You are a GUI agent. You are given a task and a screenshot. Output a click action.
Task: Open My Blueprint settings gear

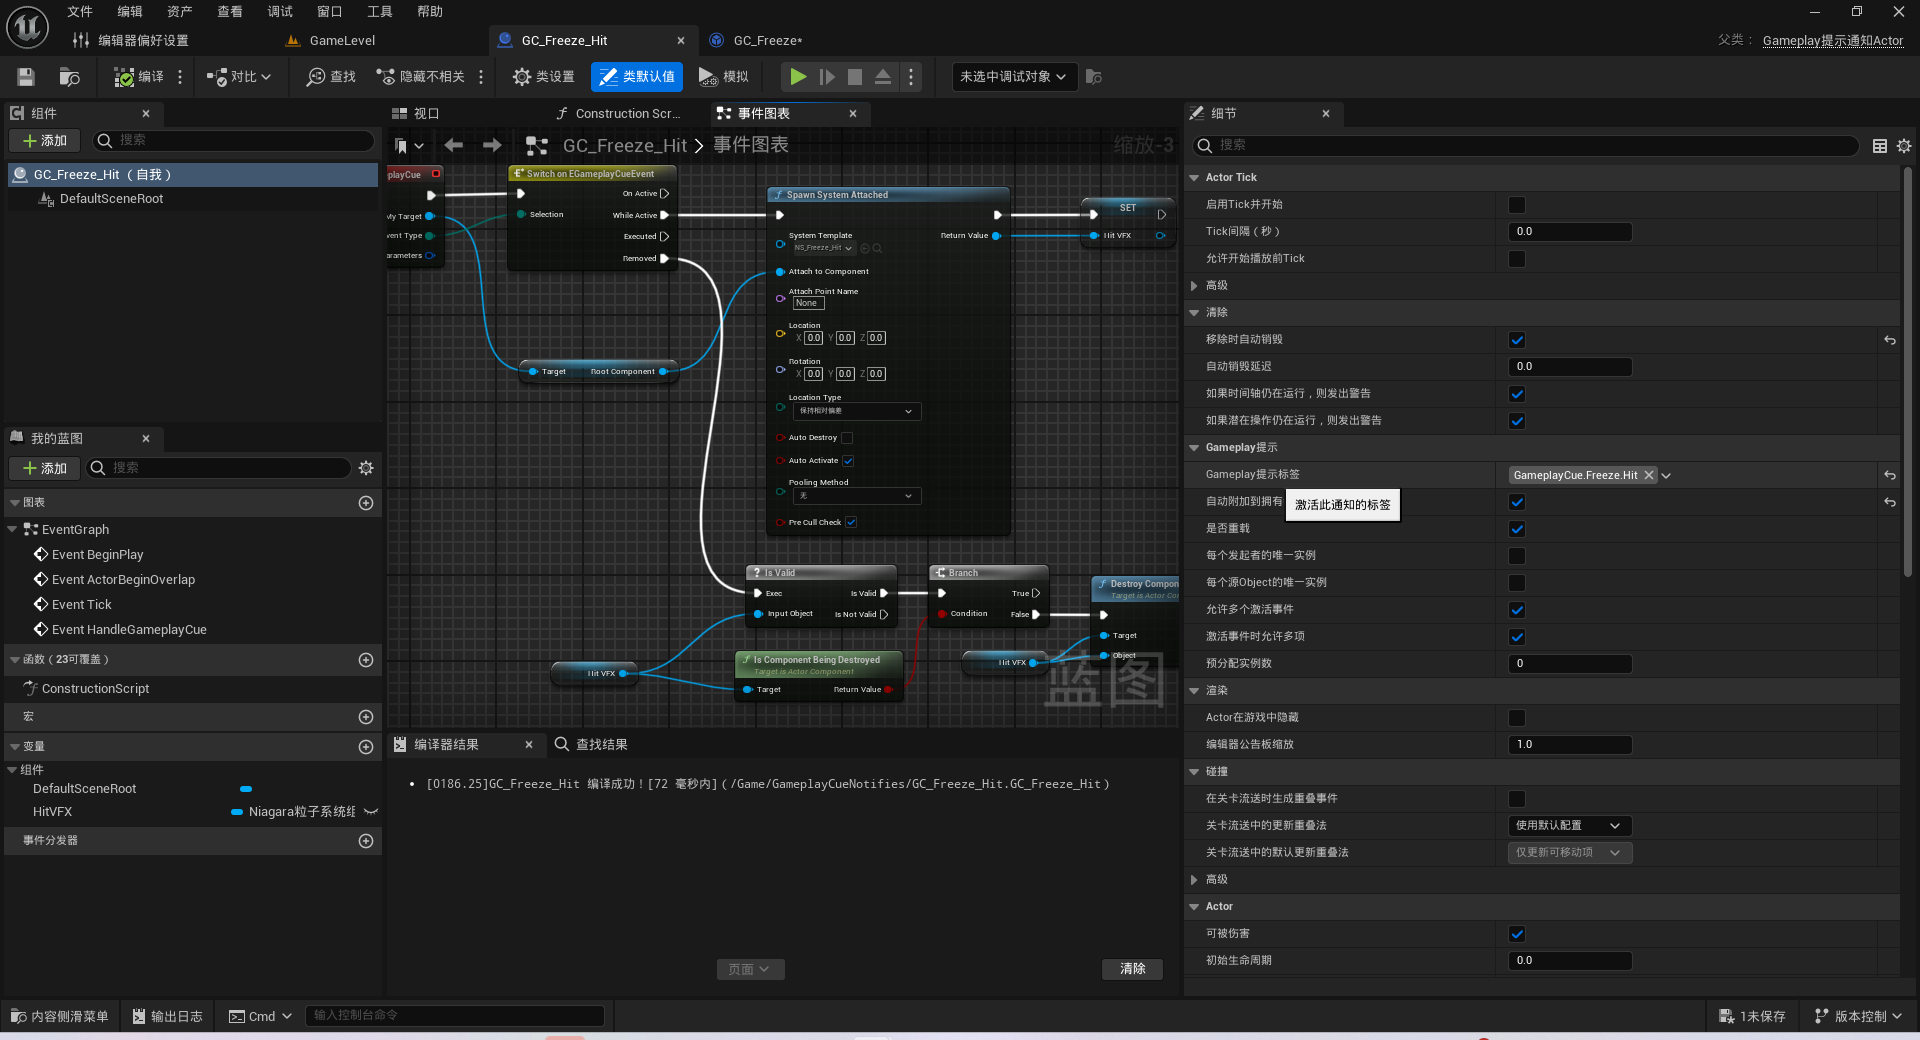[366, 468]
